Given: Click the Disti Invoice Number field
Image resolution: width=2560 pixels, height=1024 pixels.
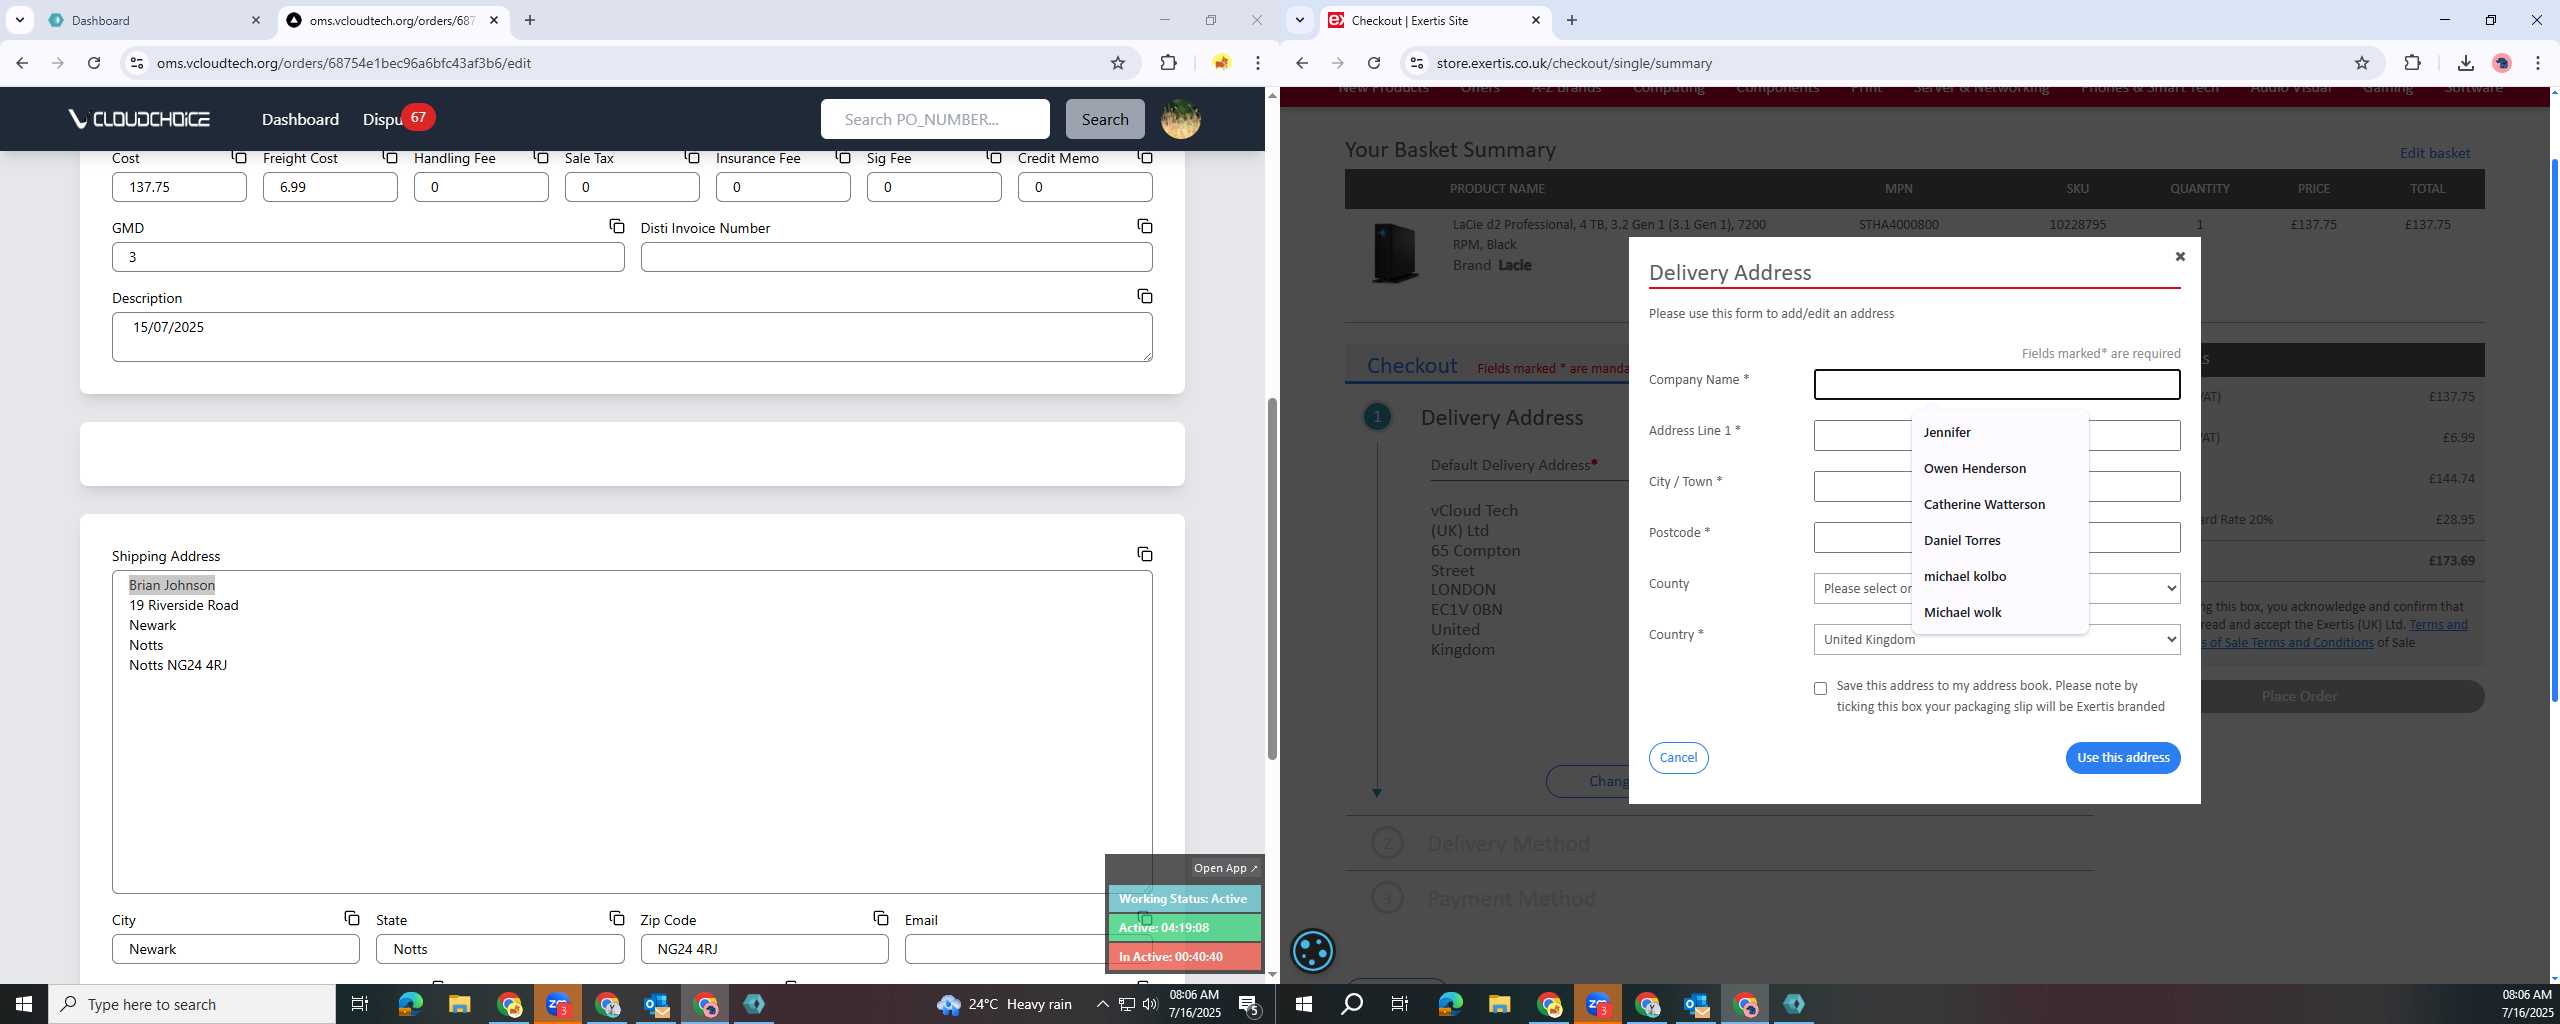Looking at the screenshot, I should (x=896, y=257).
